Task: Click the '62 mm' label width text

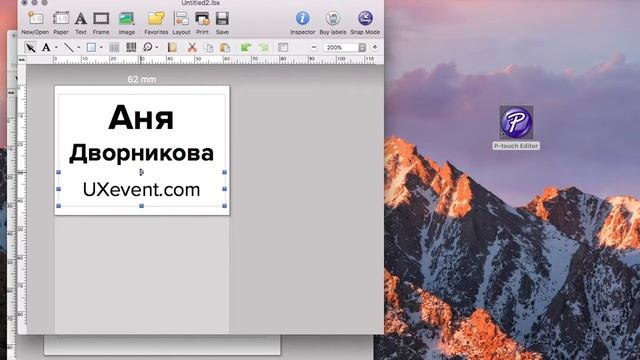Action: coord(142,79)
